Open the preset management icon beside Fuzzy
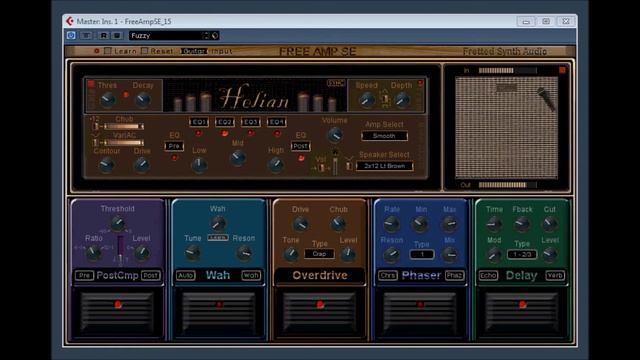Image resolution: width=640 pixels, height=360 pixels. coord(215,36)
